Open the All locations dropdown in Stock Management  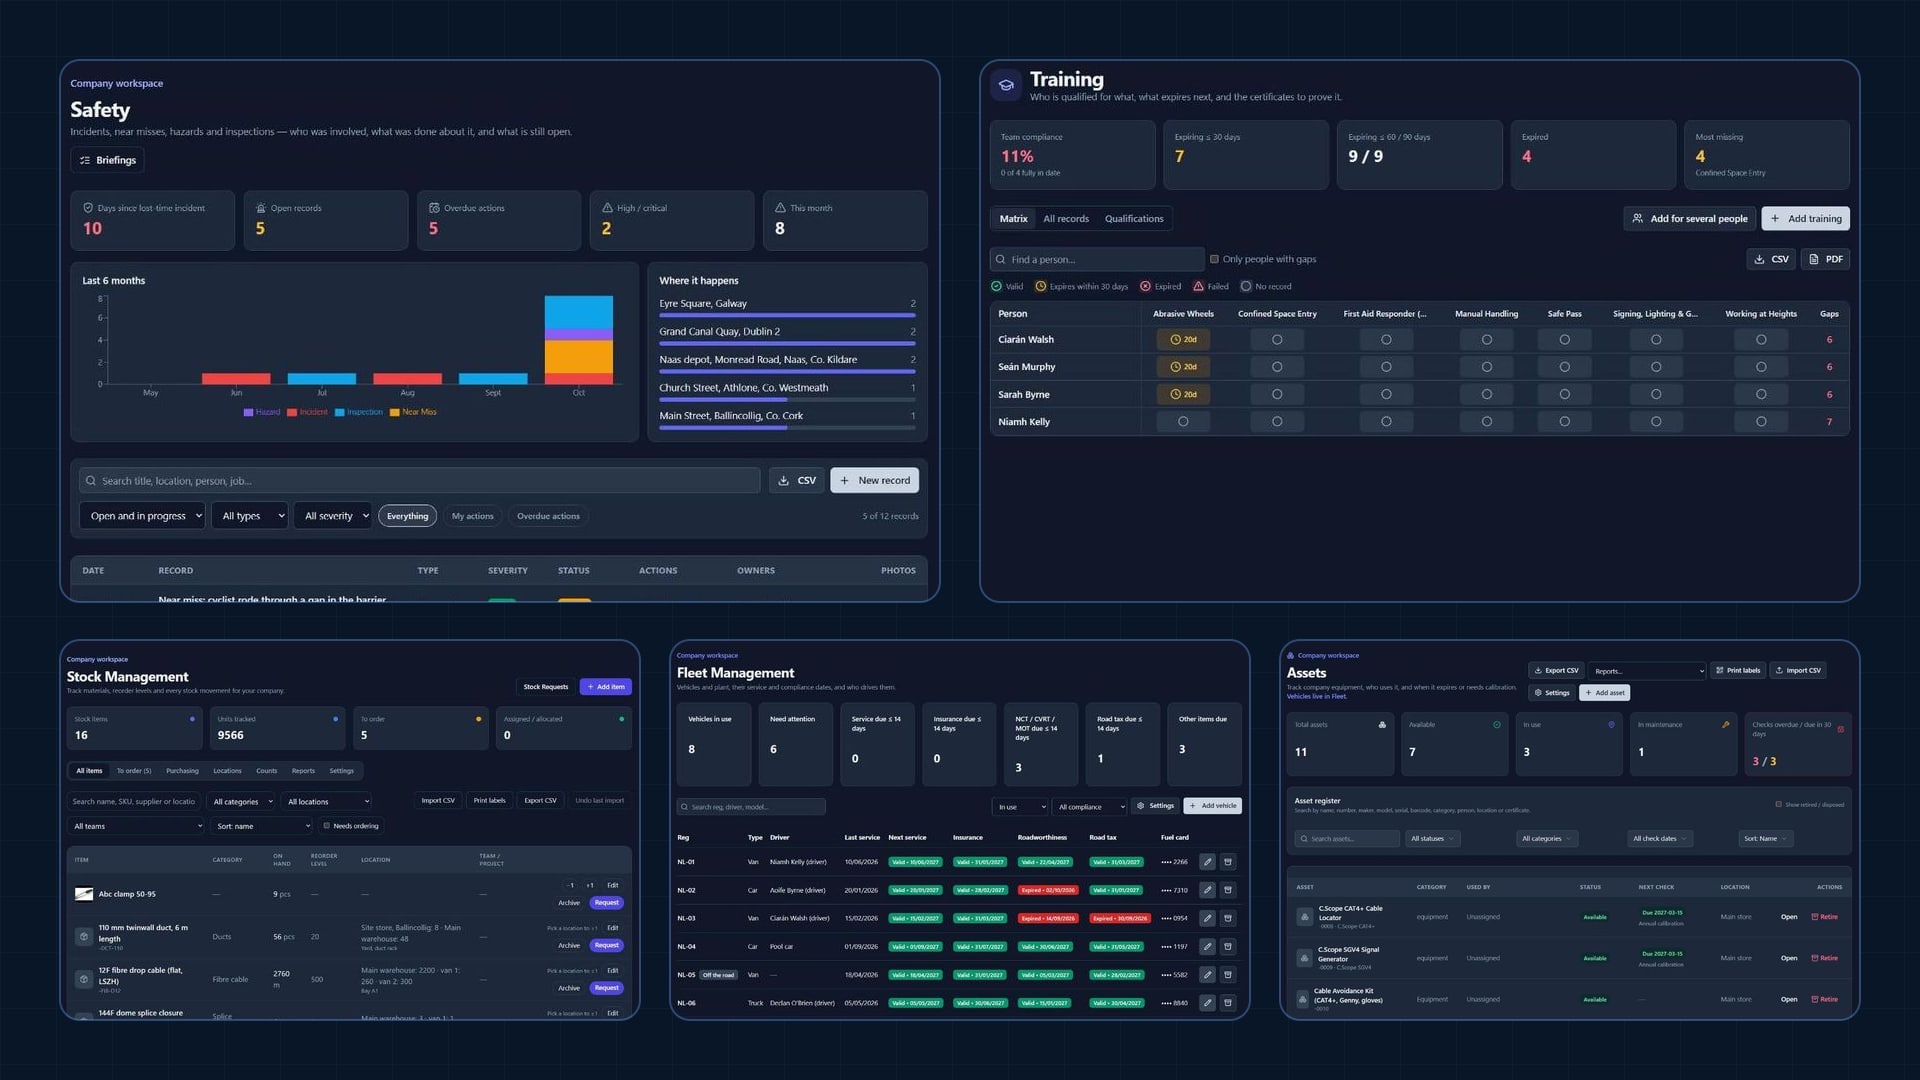click(x=327, y=802)
